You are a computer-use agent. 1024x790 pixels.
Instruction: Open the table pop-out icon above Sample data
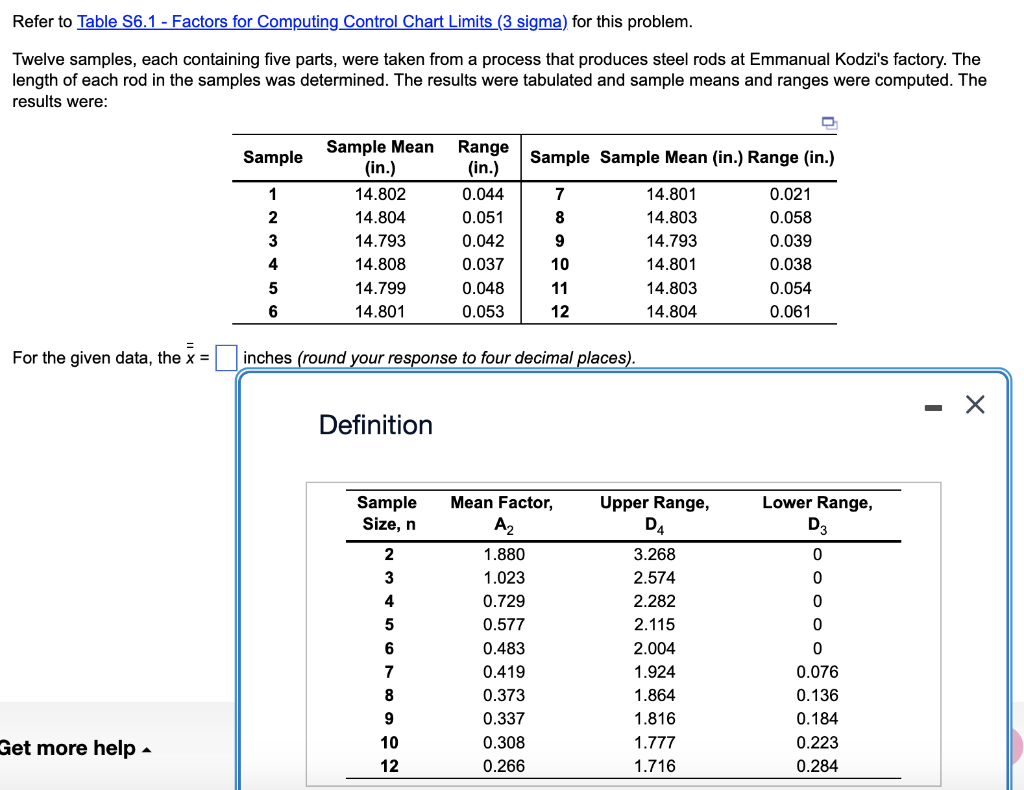[827, 122]
